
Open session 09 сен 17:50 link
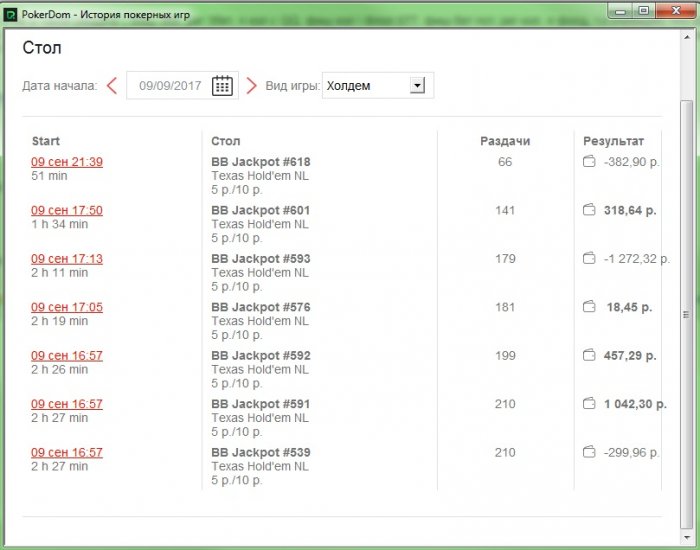[x=67, y=210]
